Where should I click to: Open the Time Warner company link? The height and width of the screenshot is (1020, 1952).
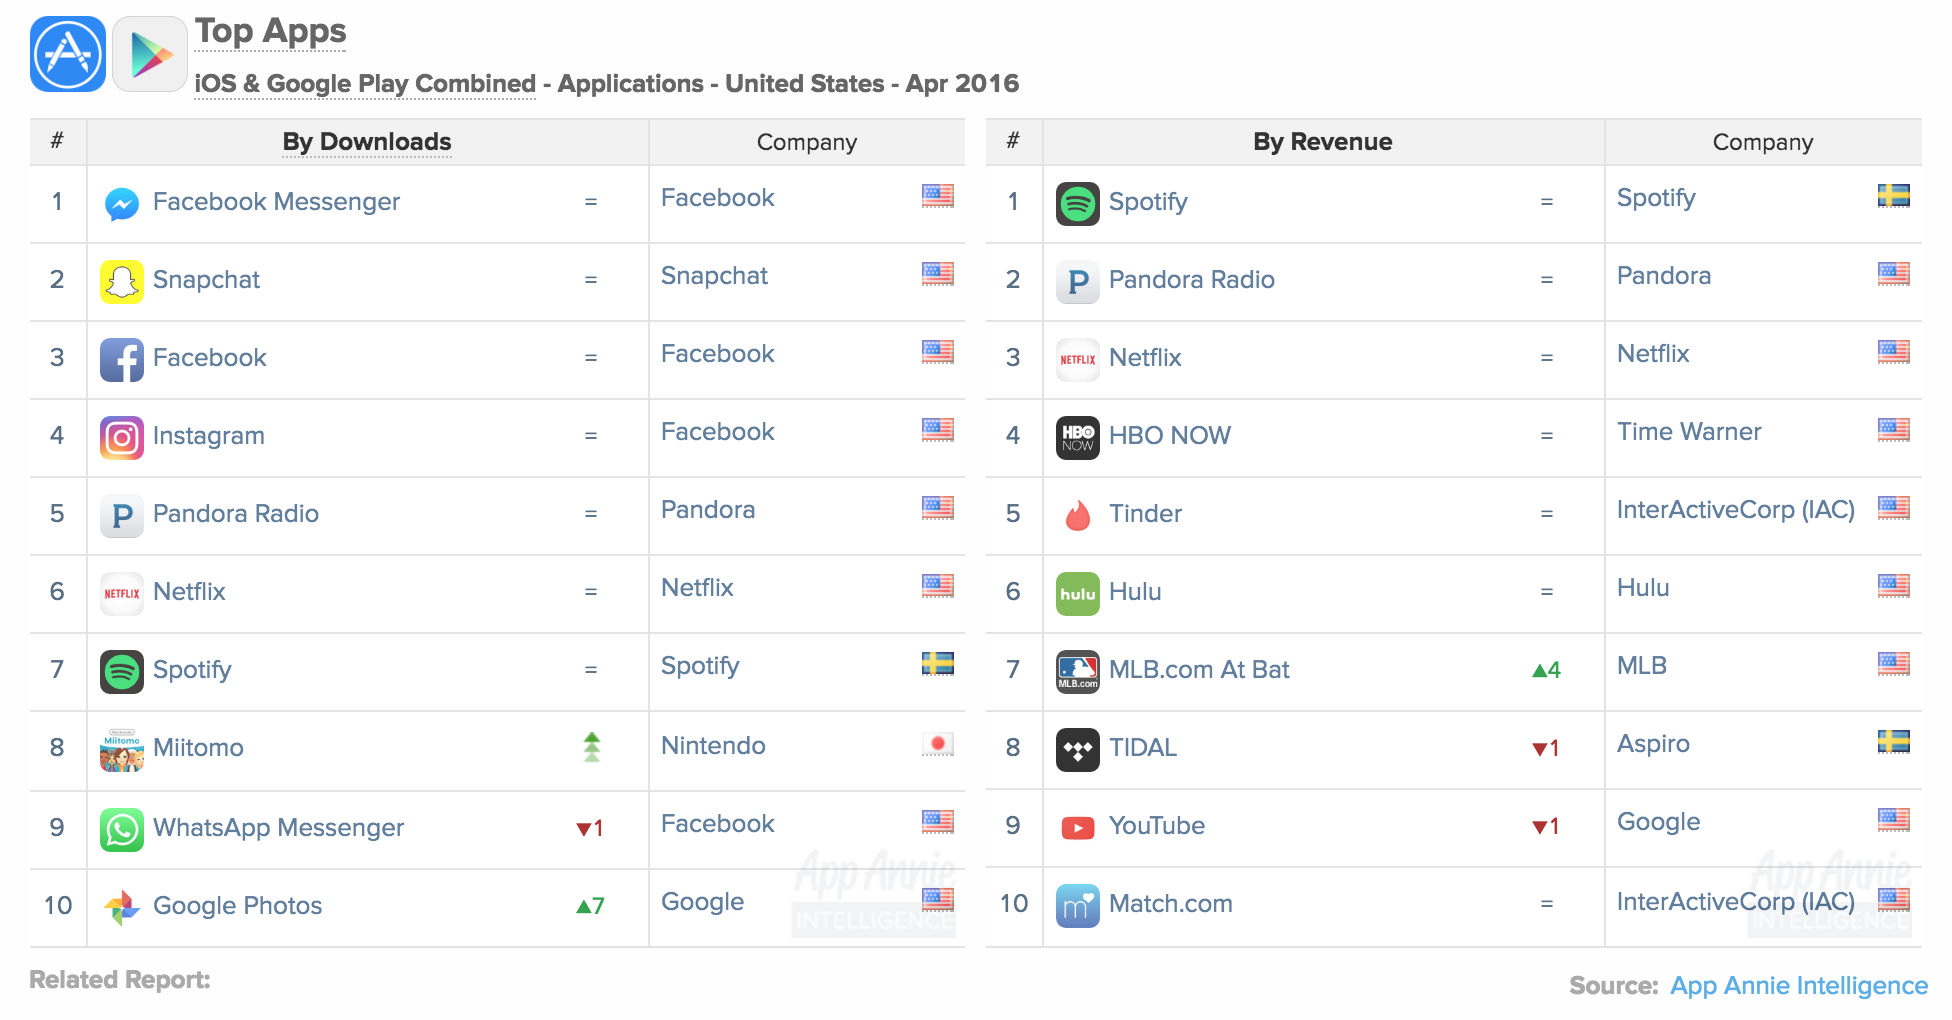click(x=1689, y=432)
